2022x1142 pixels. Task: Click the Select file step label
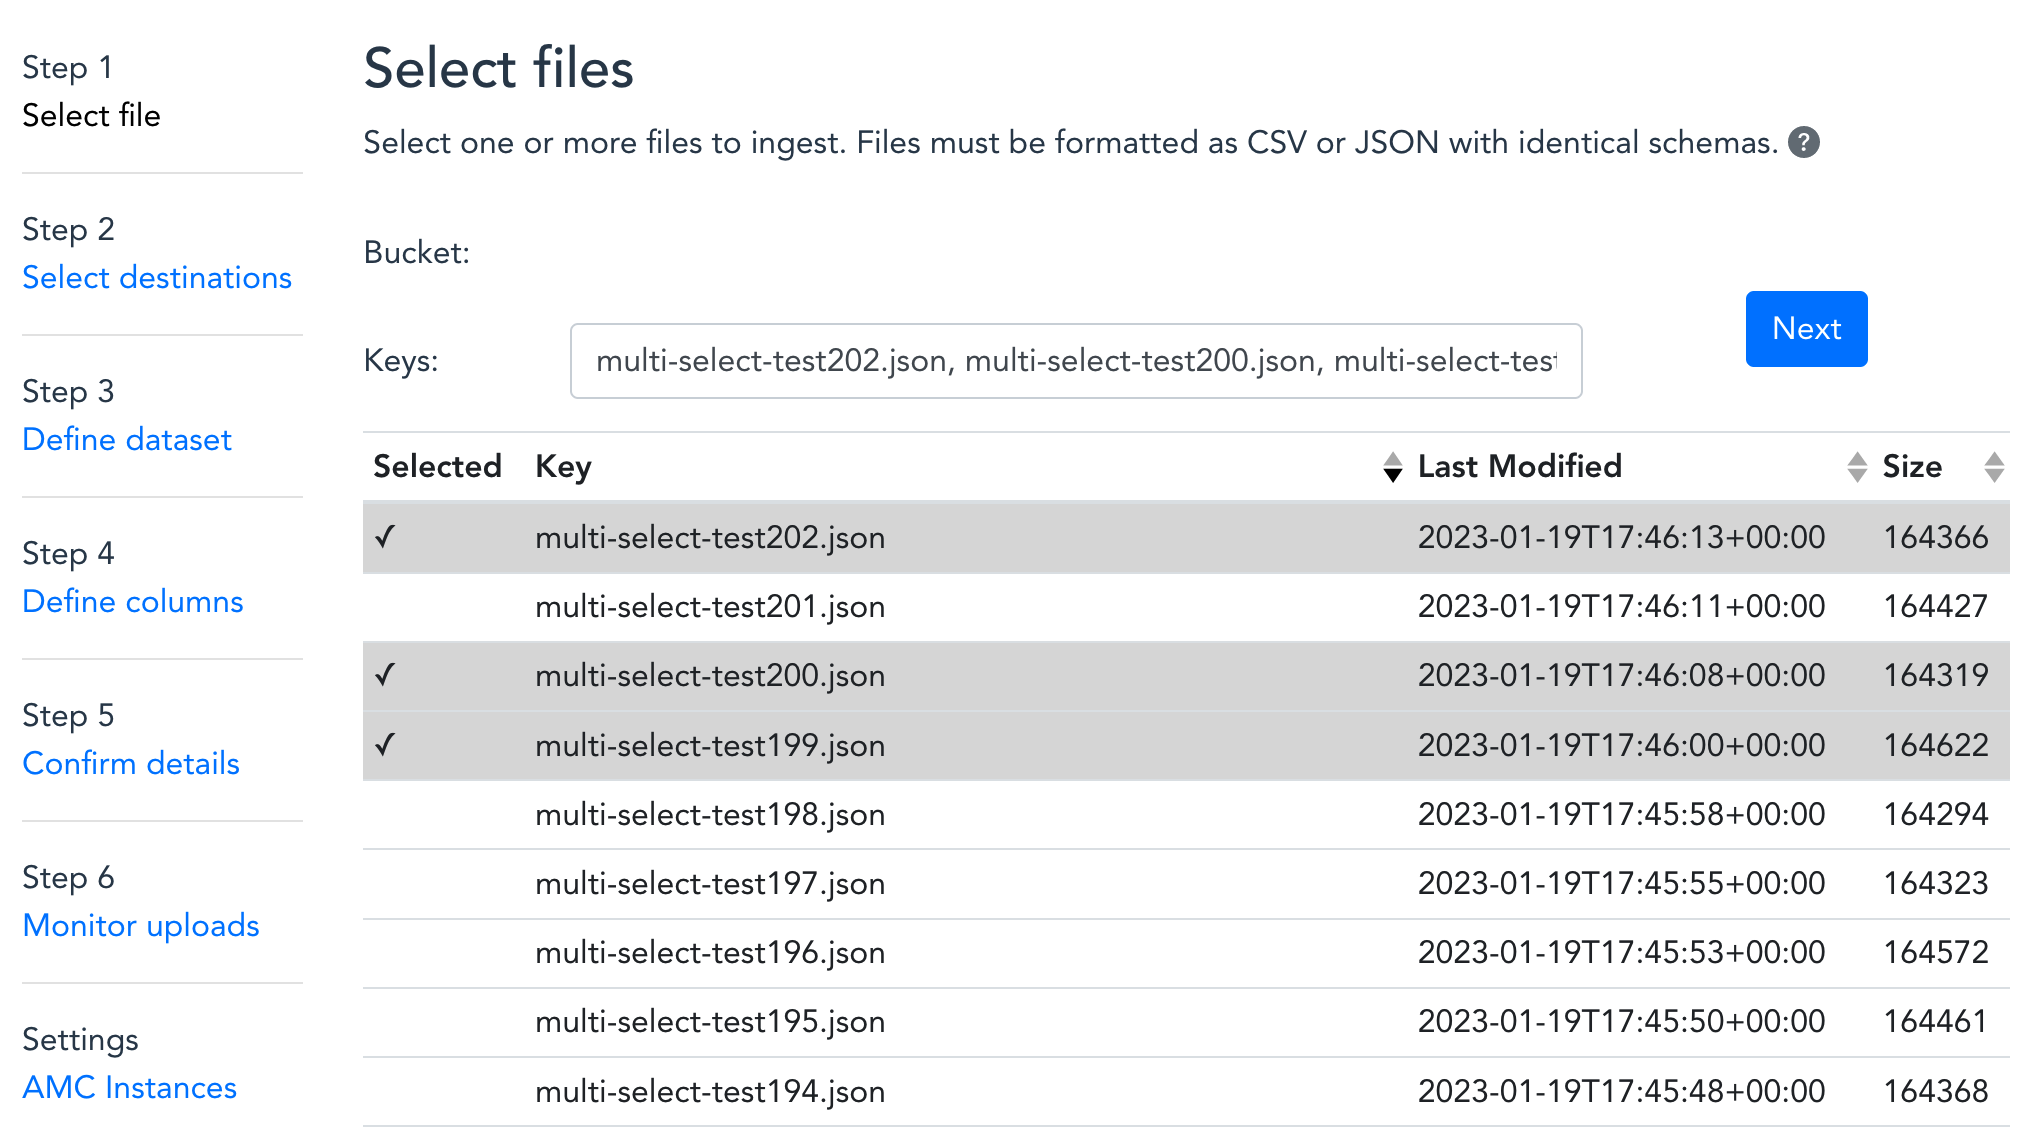click(91, 115)
